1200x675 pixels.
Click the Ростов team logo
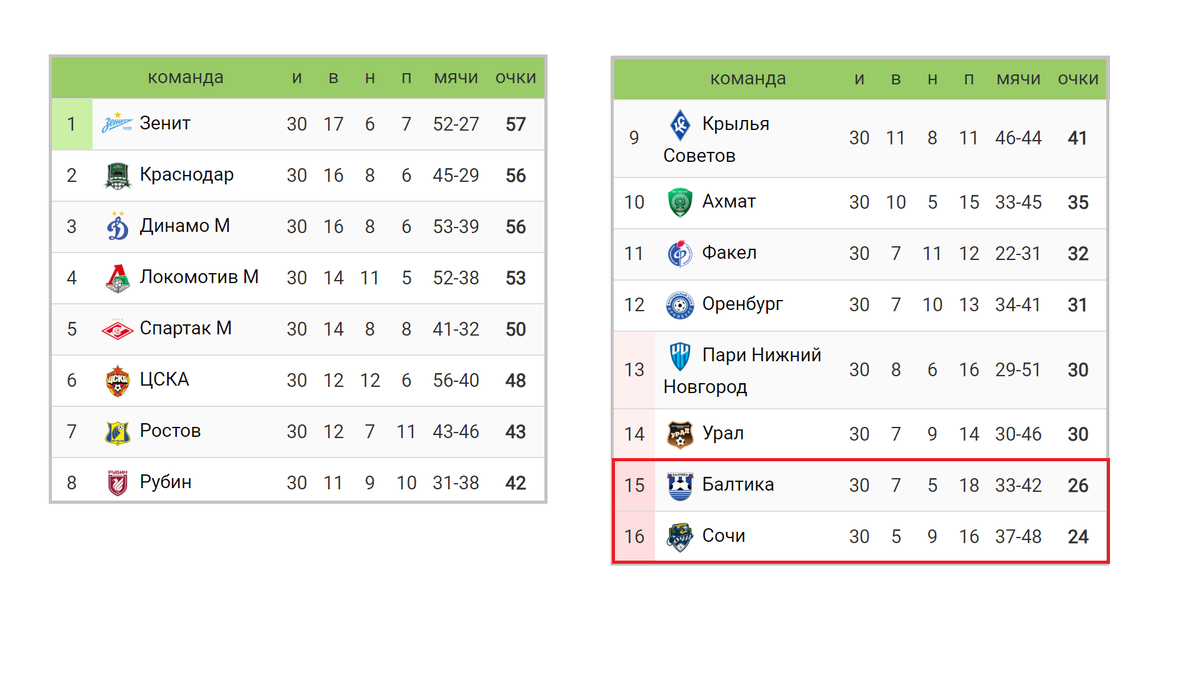pyautogui.click(x=117, y=432)
